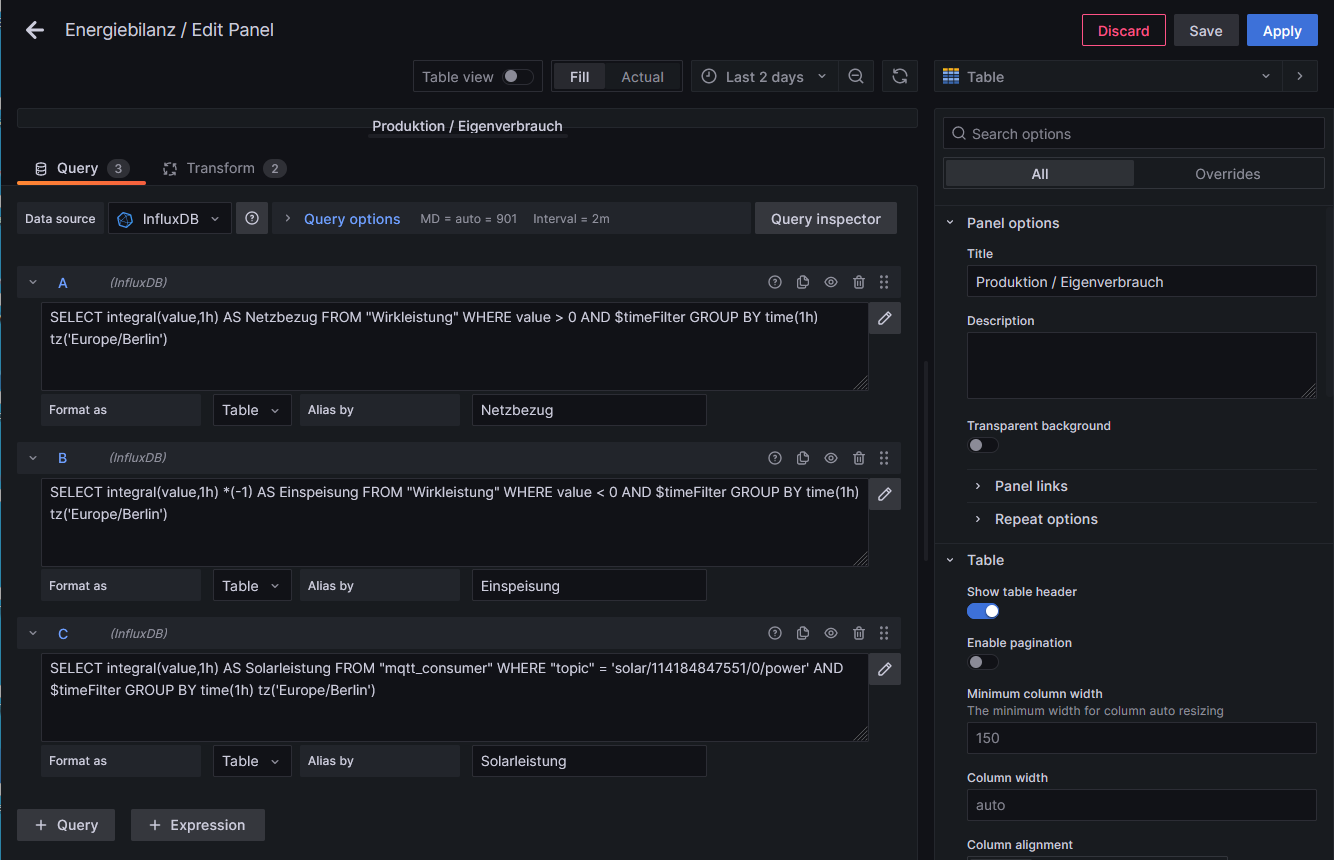Enable Transparent background switch
The width and height of the screenshot is (1334, 860).
click(983, 445)
